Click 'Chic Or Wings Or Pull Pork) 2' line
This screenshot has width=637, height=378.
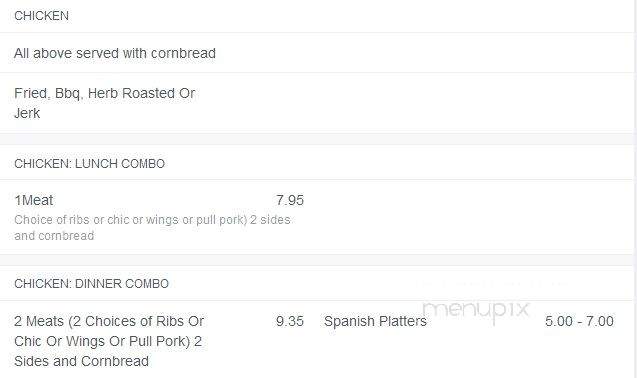(108, 341)
